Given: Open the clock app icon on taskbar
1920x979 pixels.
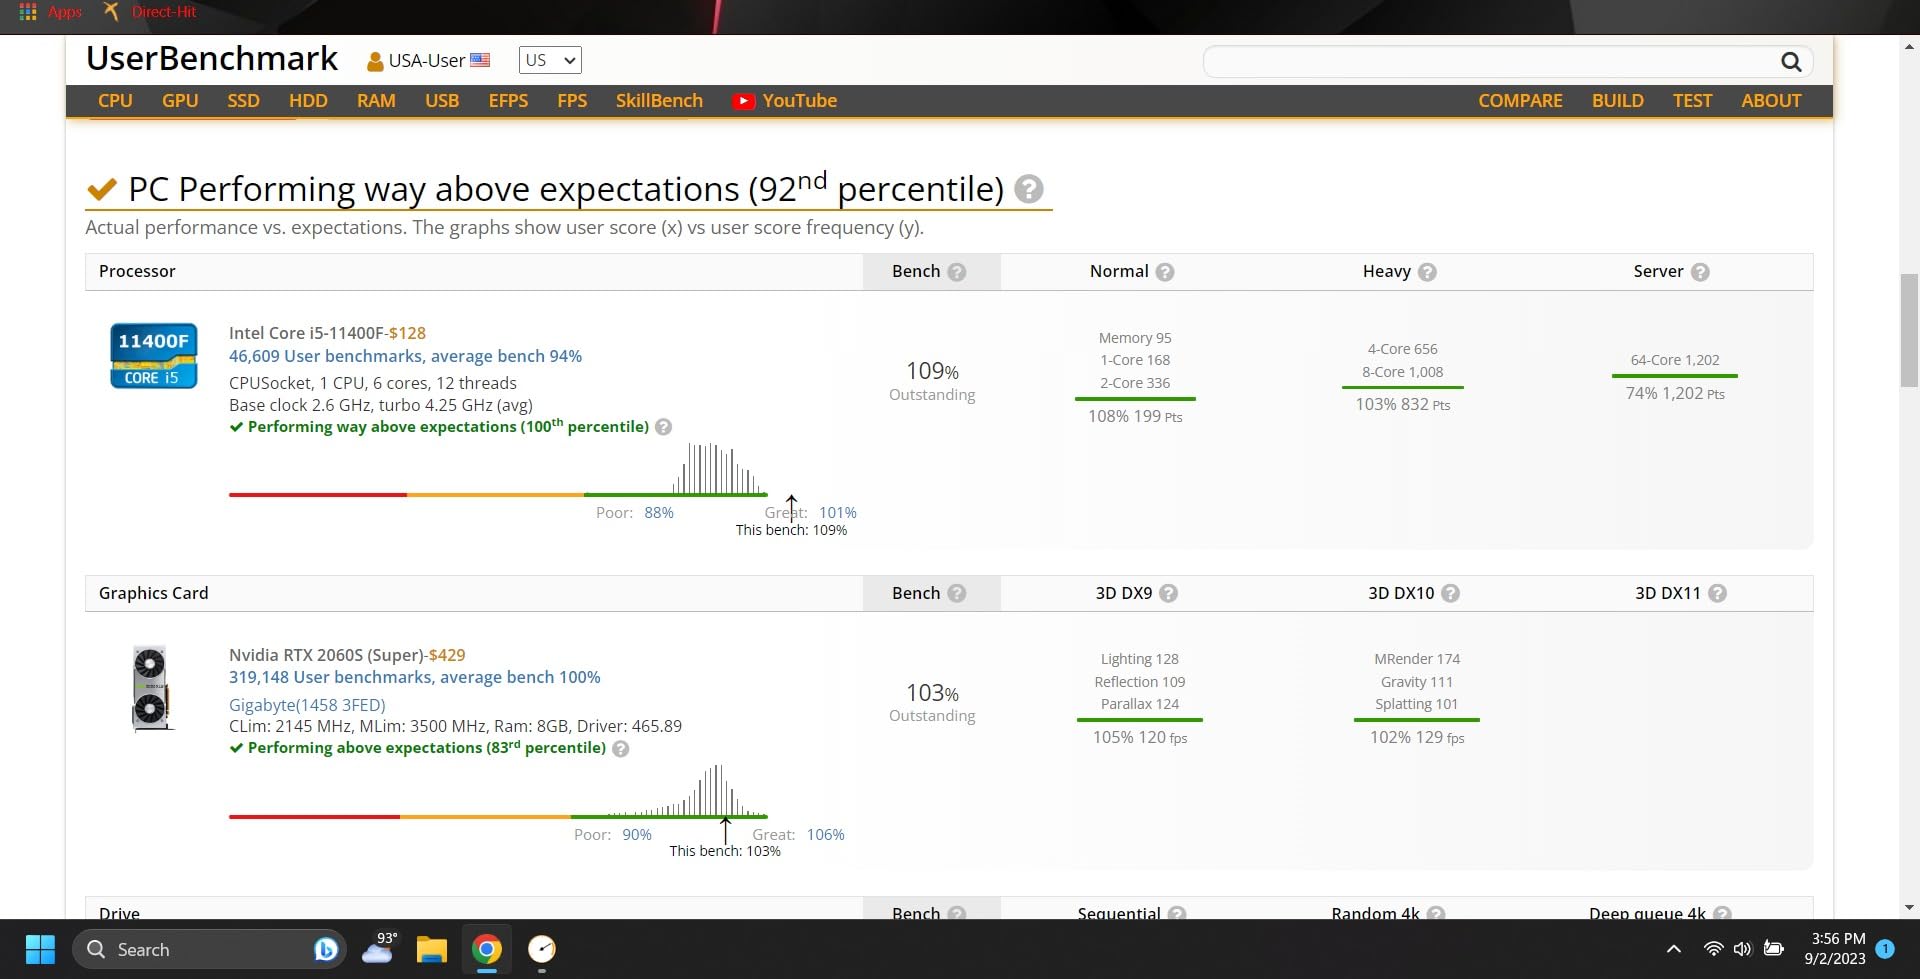Looking at the screenshot, I should (541, 948).
